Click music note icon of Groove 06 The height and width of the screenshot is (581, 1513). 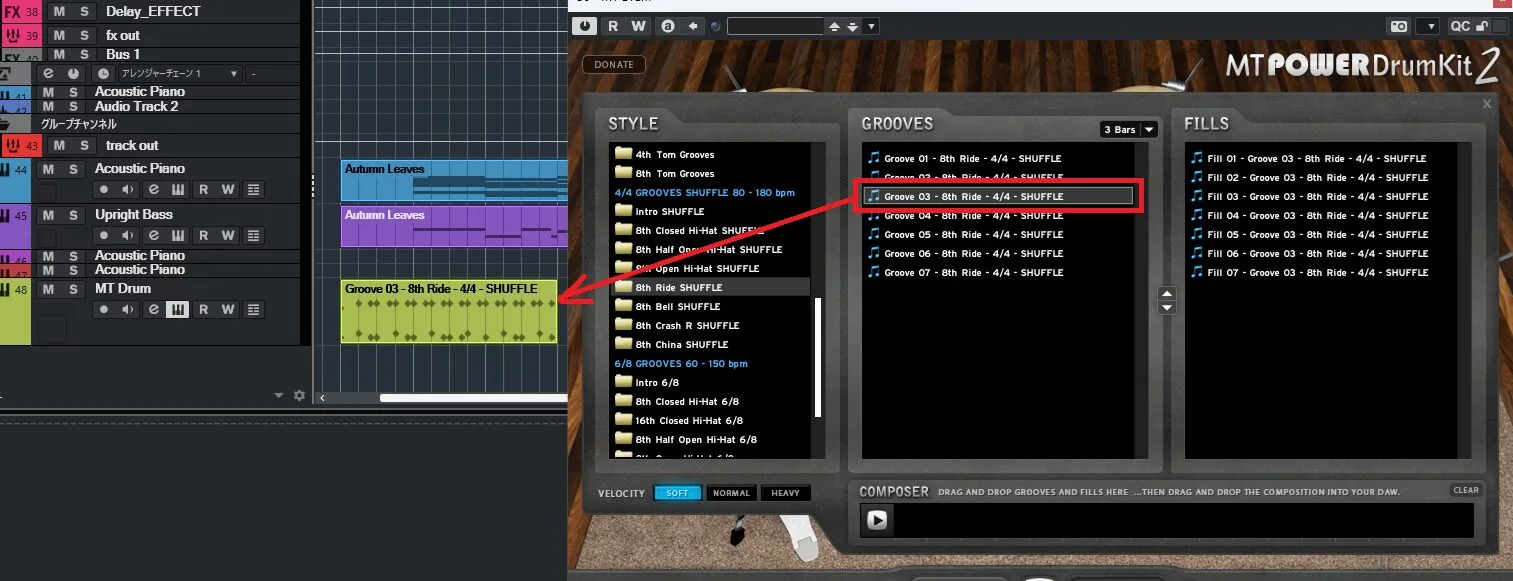(x=873, y=253)
